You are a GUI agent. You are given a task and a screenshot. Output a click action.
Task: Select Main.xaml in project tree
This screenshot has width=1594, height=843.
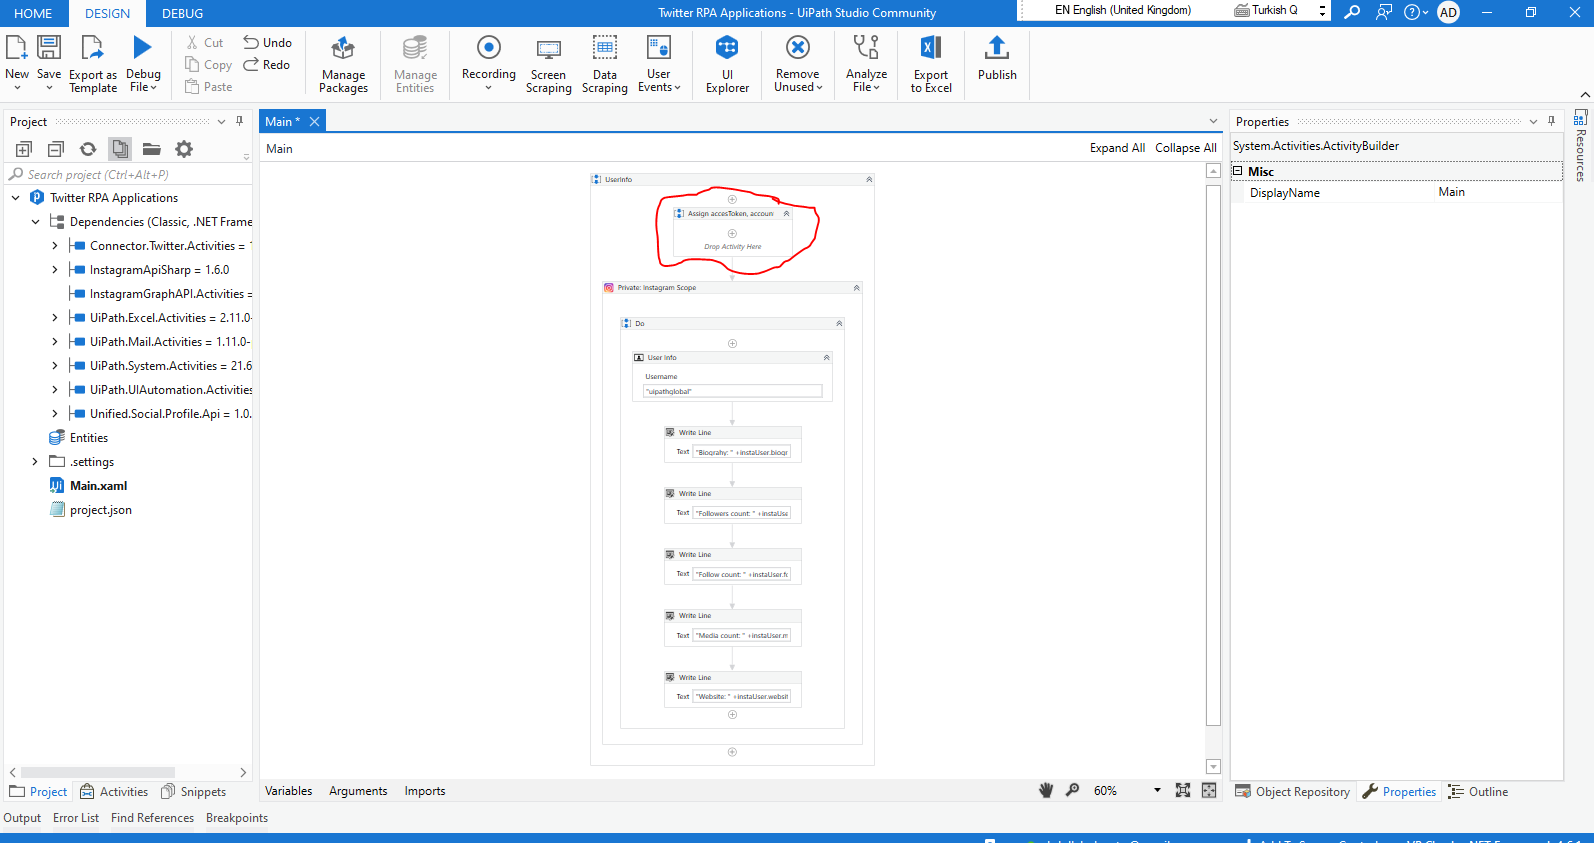coord(98,486)
